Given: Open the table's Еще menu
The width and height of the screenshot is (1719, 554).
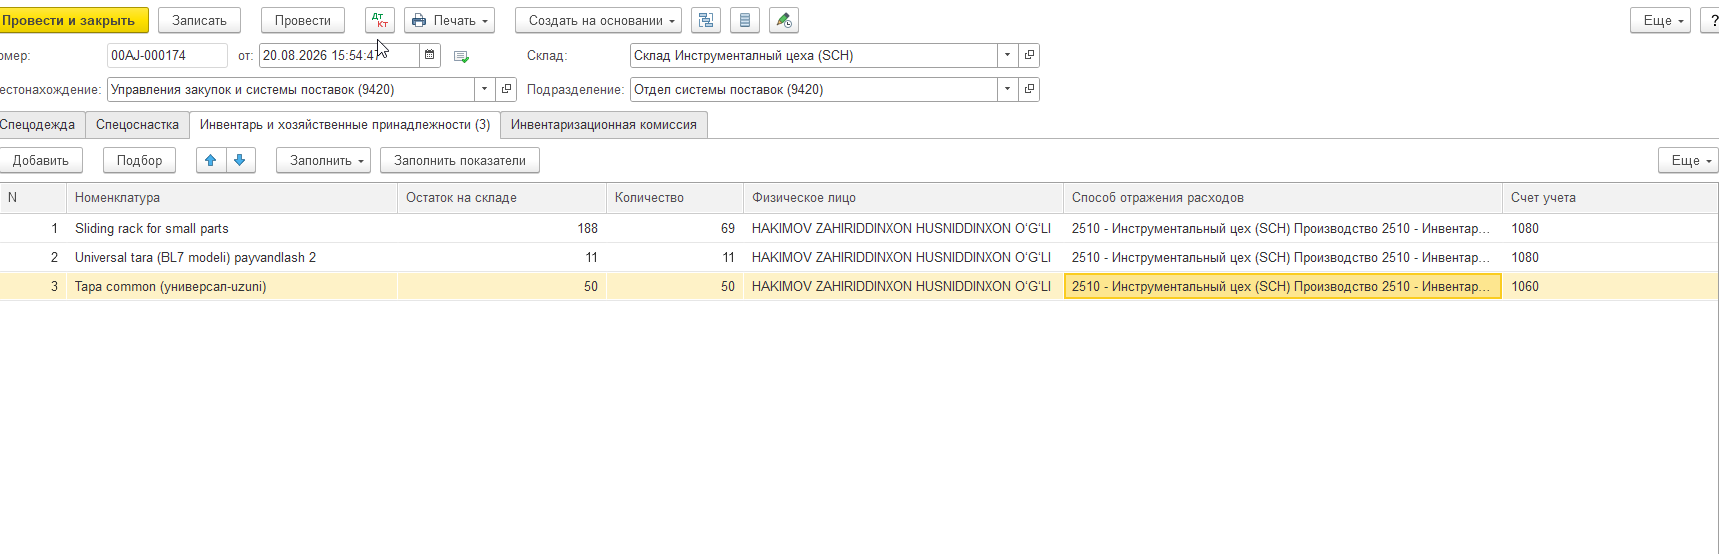Looking at the screenshot, I should (x=1689, y=160).
